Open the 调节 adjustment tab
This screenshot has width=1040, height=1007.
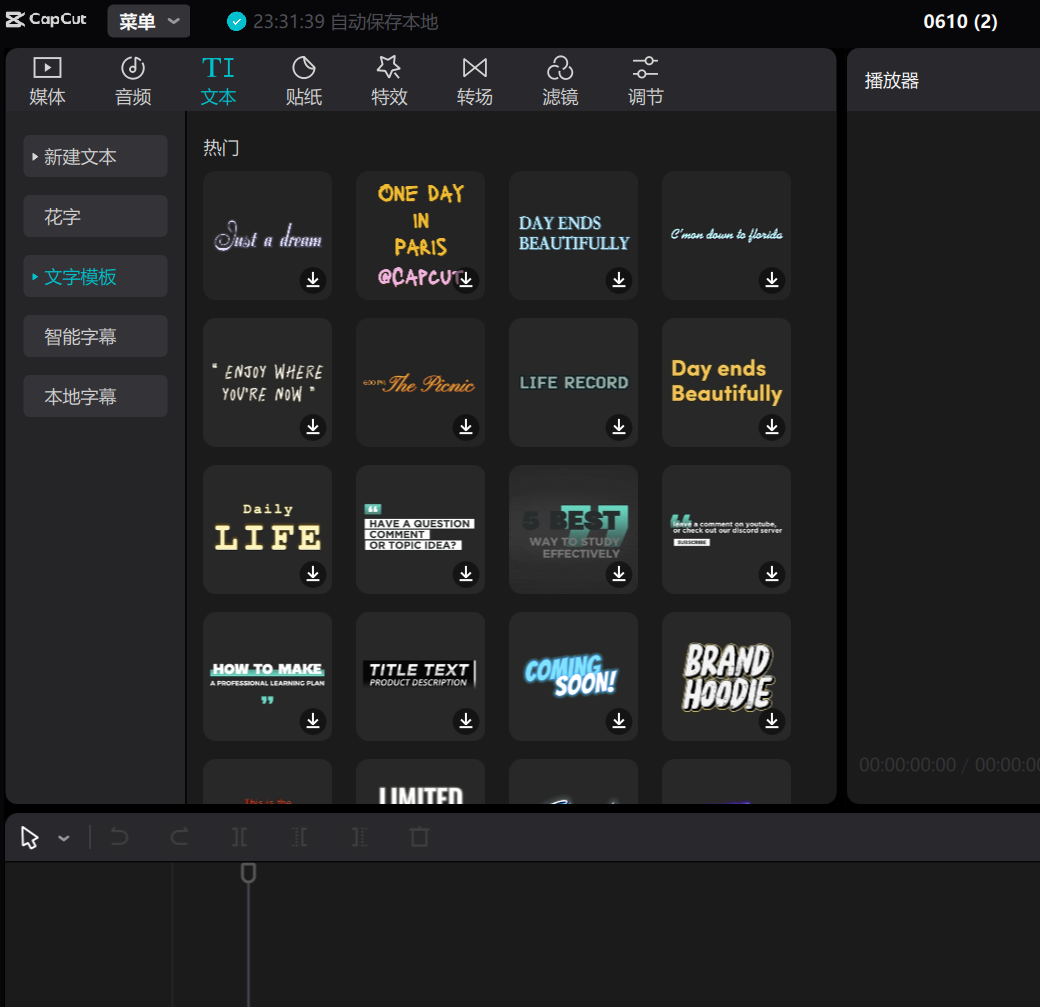(645, 81)
